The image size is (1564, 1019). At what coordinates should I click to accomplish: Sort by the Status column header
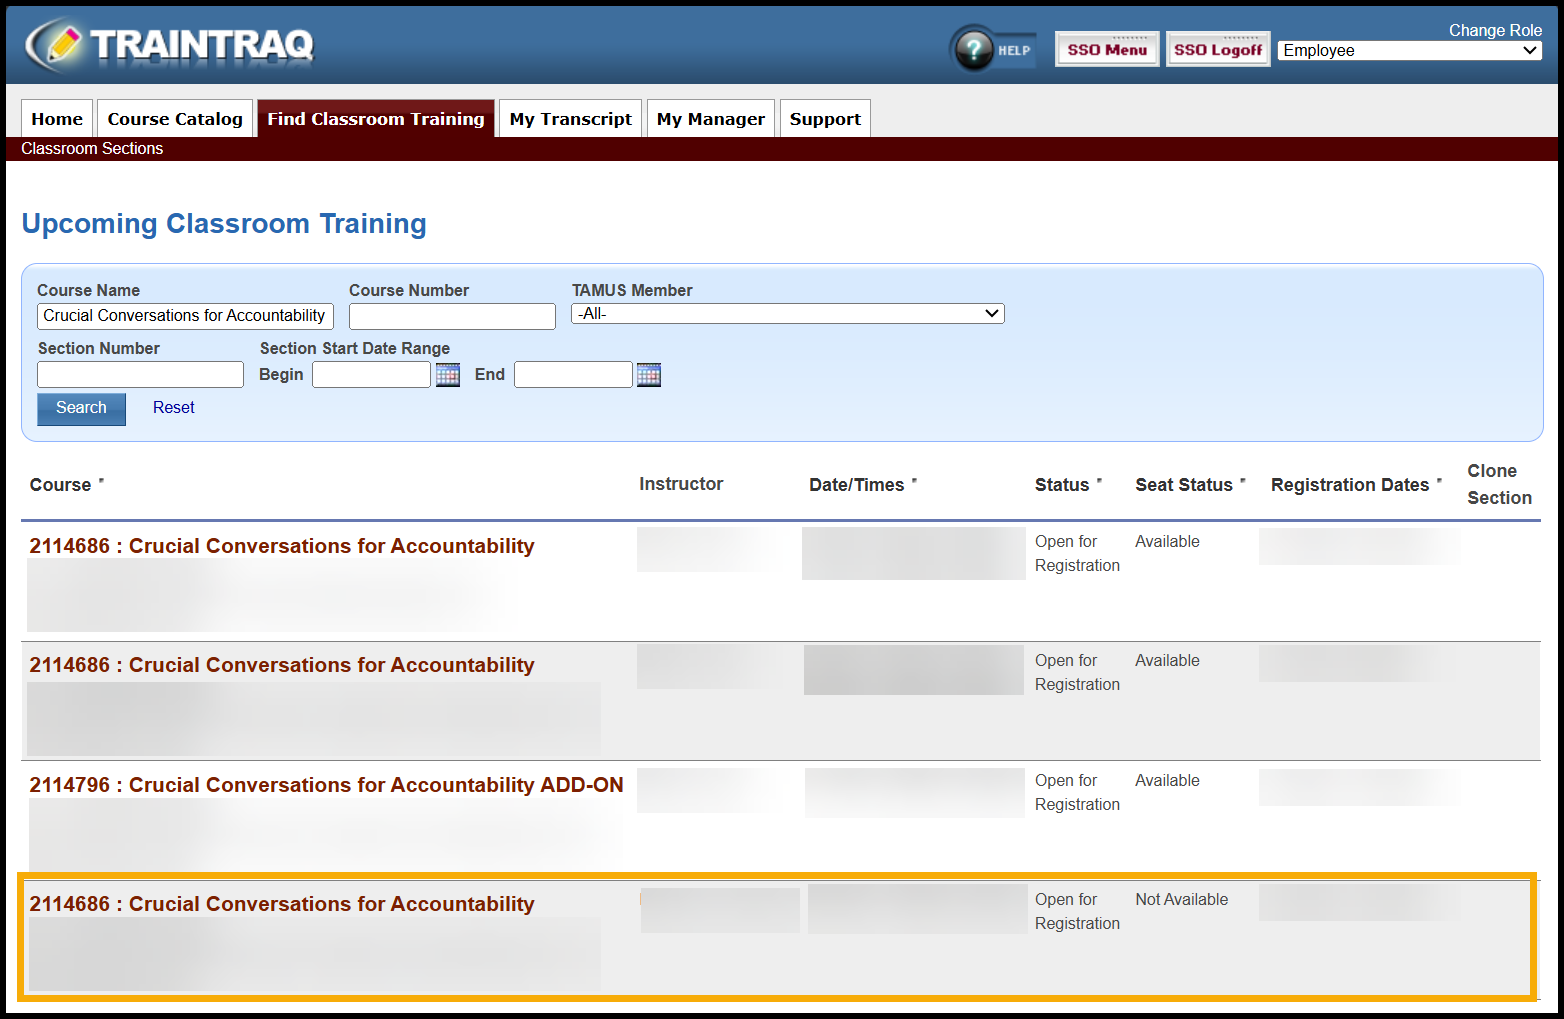pos(1062,485)
